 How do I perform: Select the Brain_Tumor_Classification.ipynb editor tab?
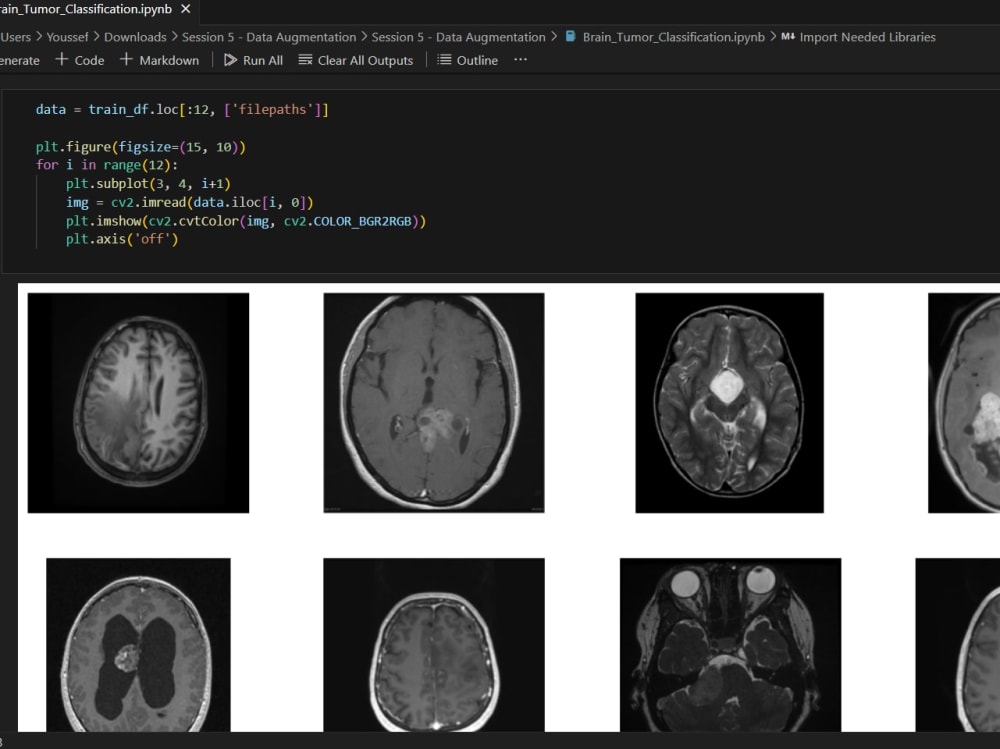(96, 9)
